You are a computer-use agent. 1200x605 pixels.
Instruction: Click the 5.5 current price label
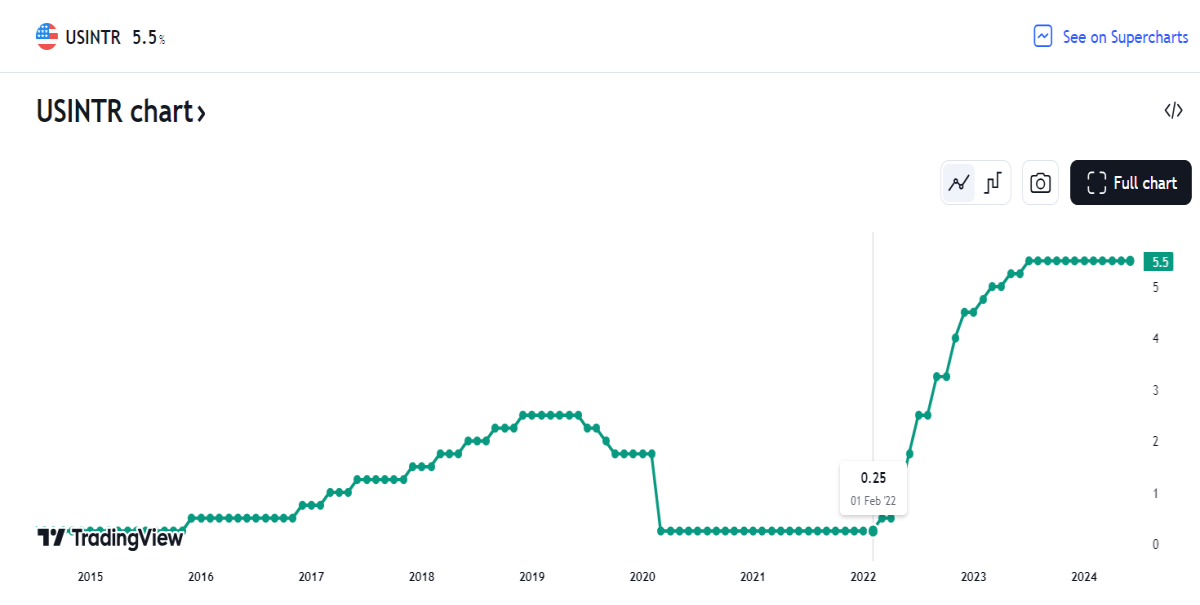click(x=1161, y=262)
